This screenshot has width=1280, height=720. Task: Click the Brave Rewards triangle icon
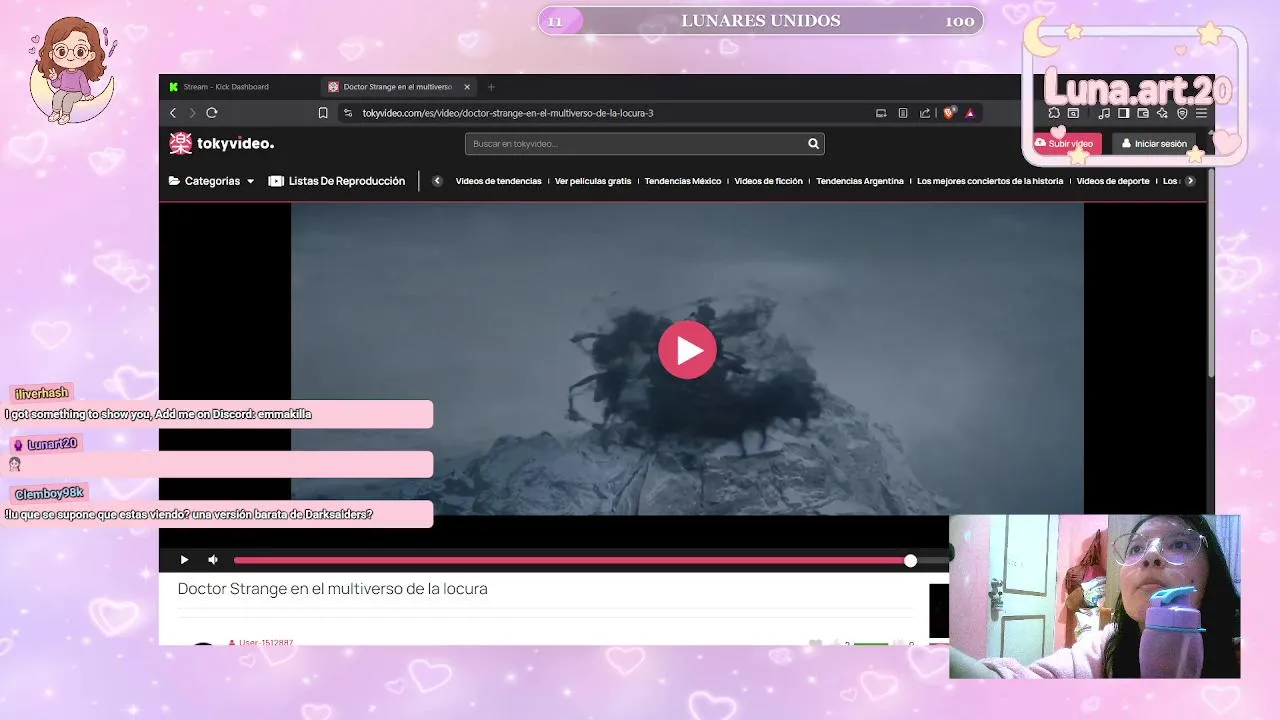pos(970,113)
